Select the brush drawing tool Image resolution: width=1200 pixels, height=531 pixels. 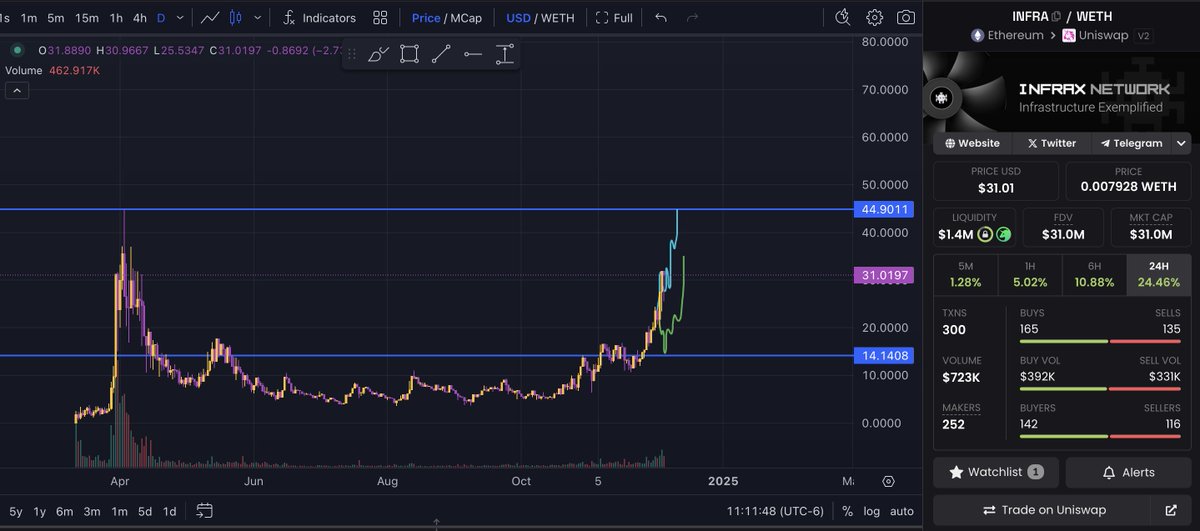point(378,55)
